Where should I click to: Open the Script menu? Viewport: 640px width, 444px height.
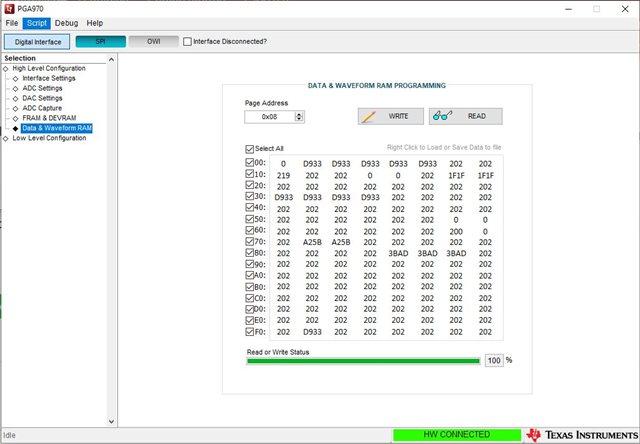click(37, 23)
